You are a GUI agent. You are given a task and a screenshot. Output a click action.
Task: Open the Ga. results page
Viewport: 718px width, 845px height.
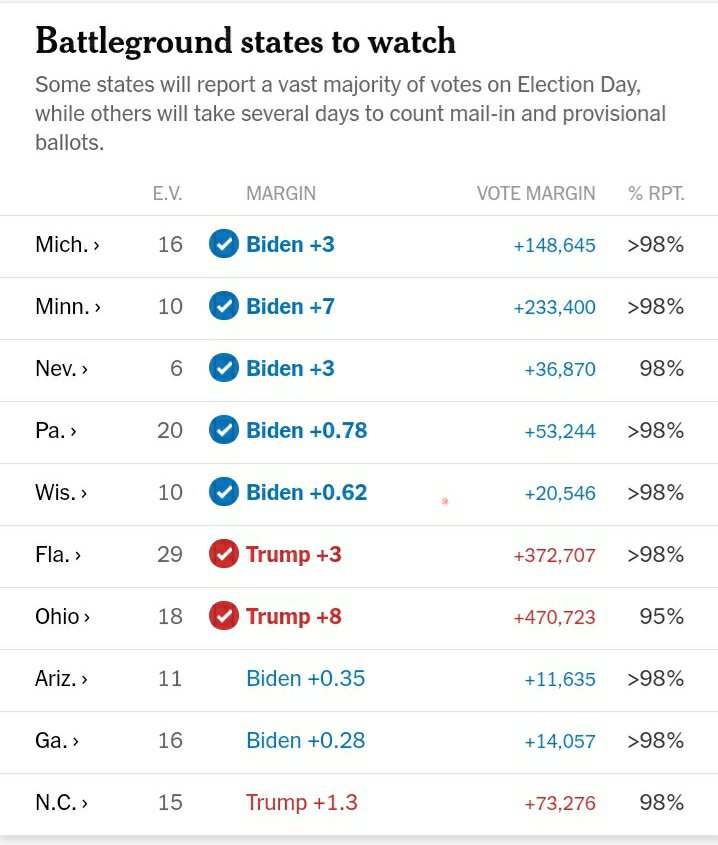[57, 741]
